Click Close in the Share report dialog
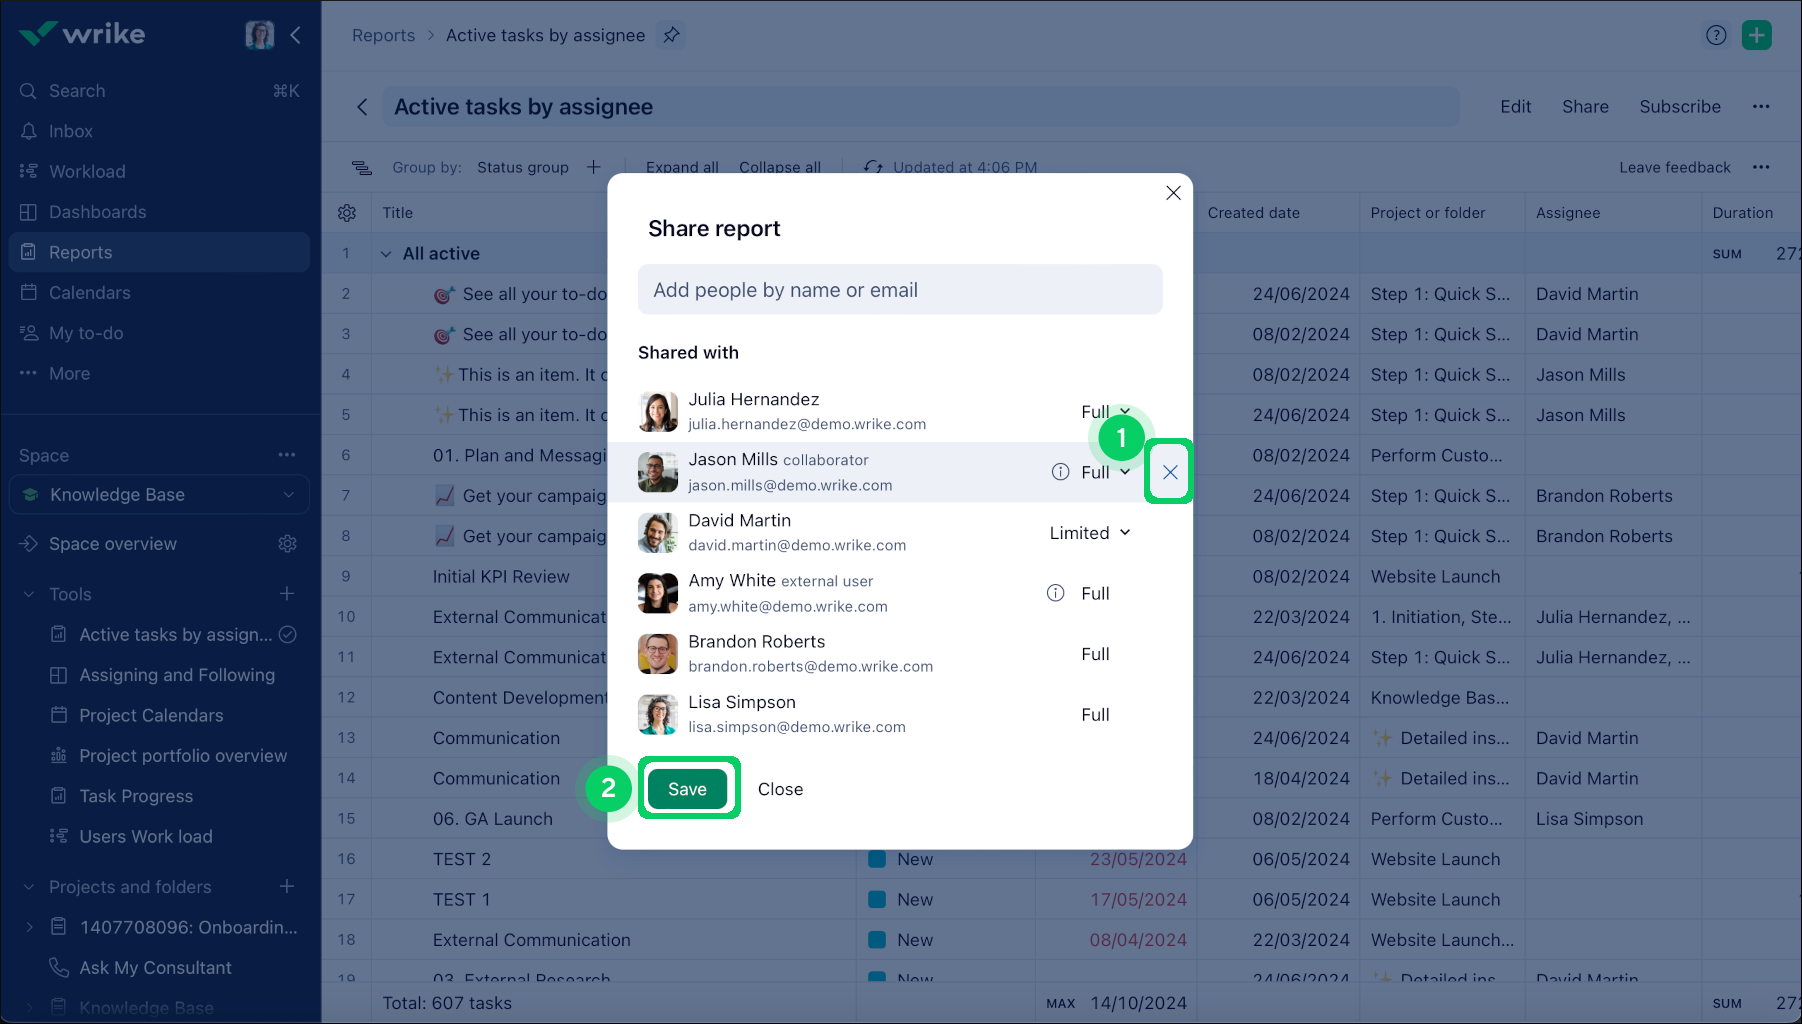The width and height of the screenshot is (1802, 1024). pos(780,789)
